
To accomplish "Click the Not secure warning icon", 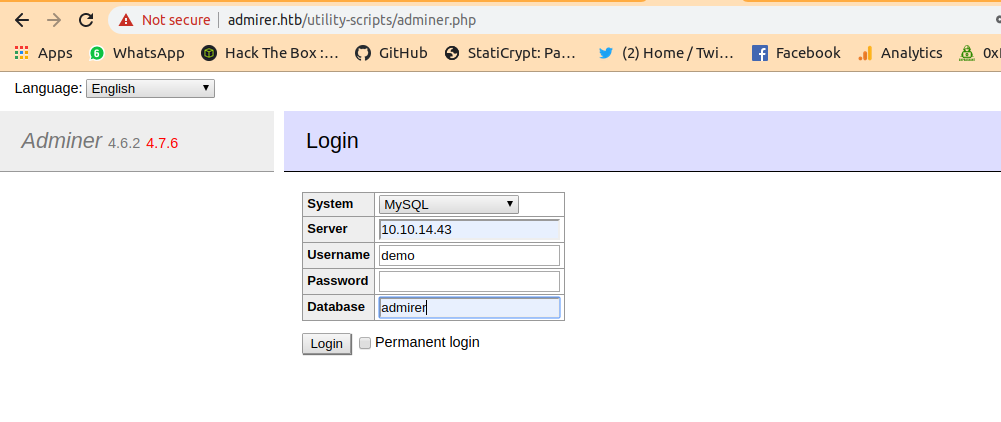I will [x=126, y=20].
